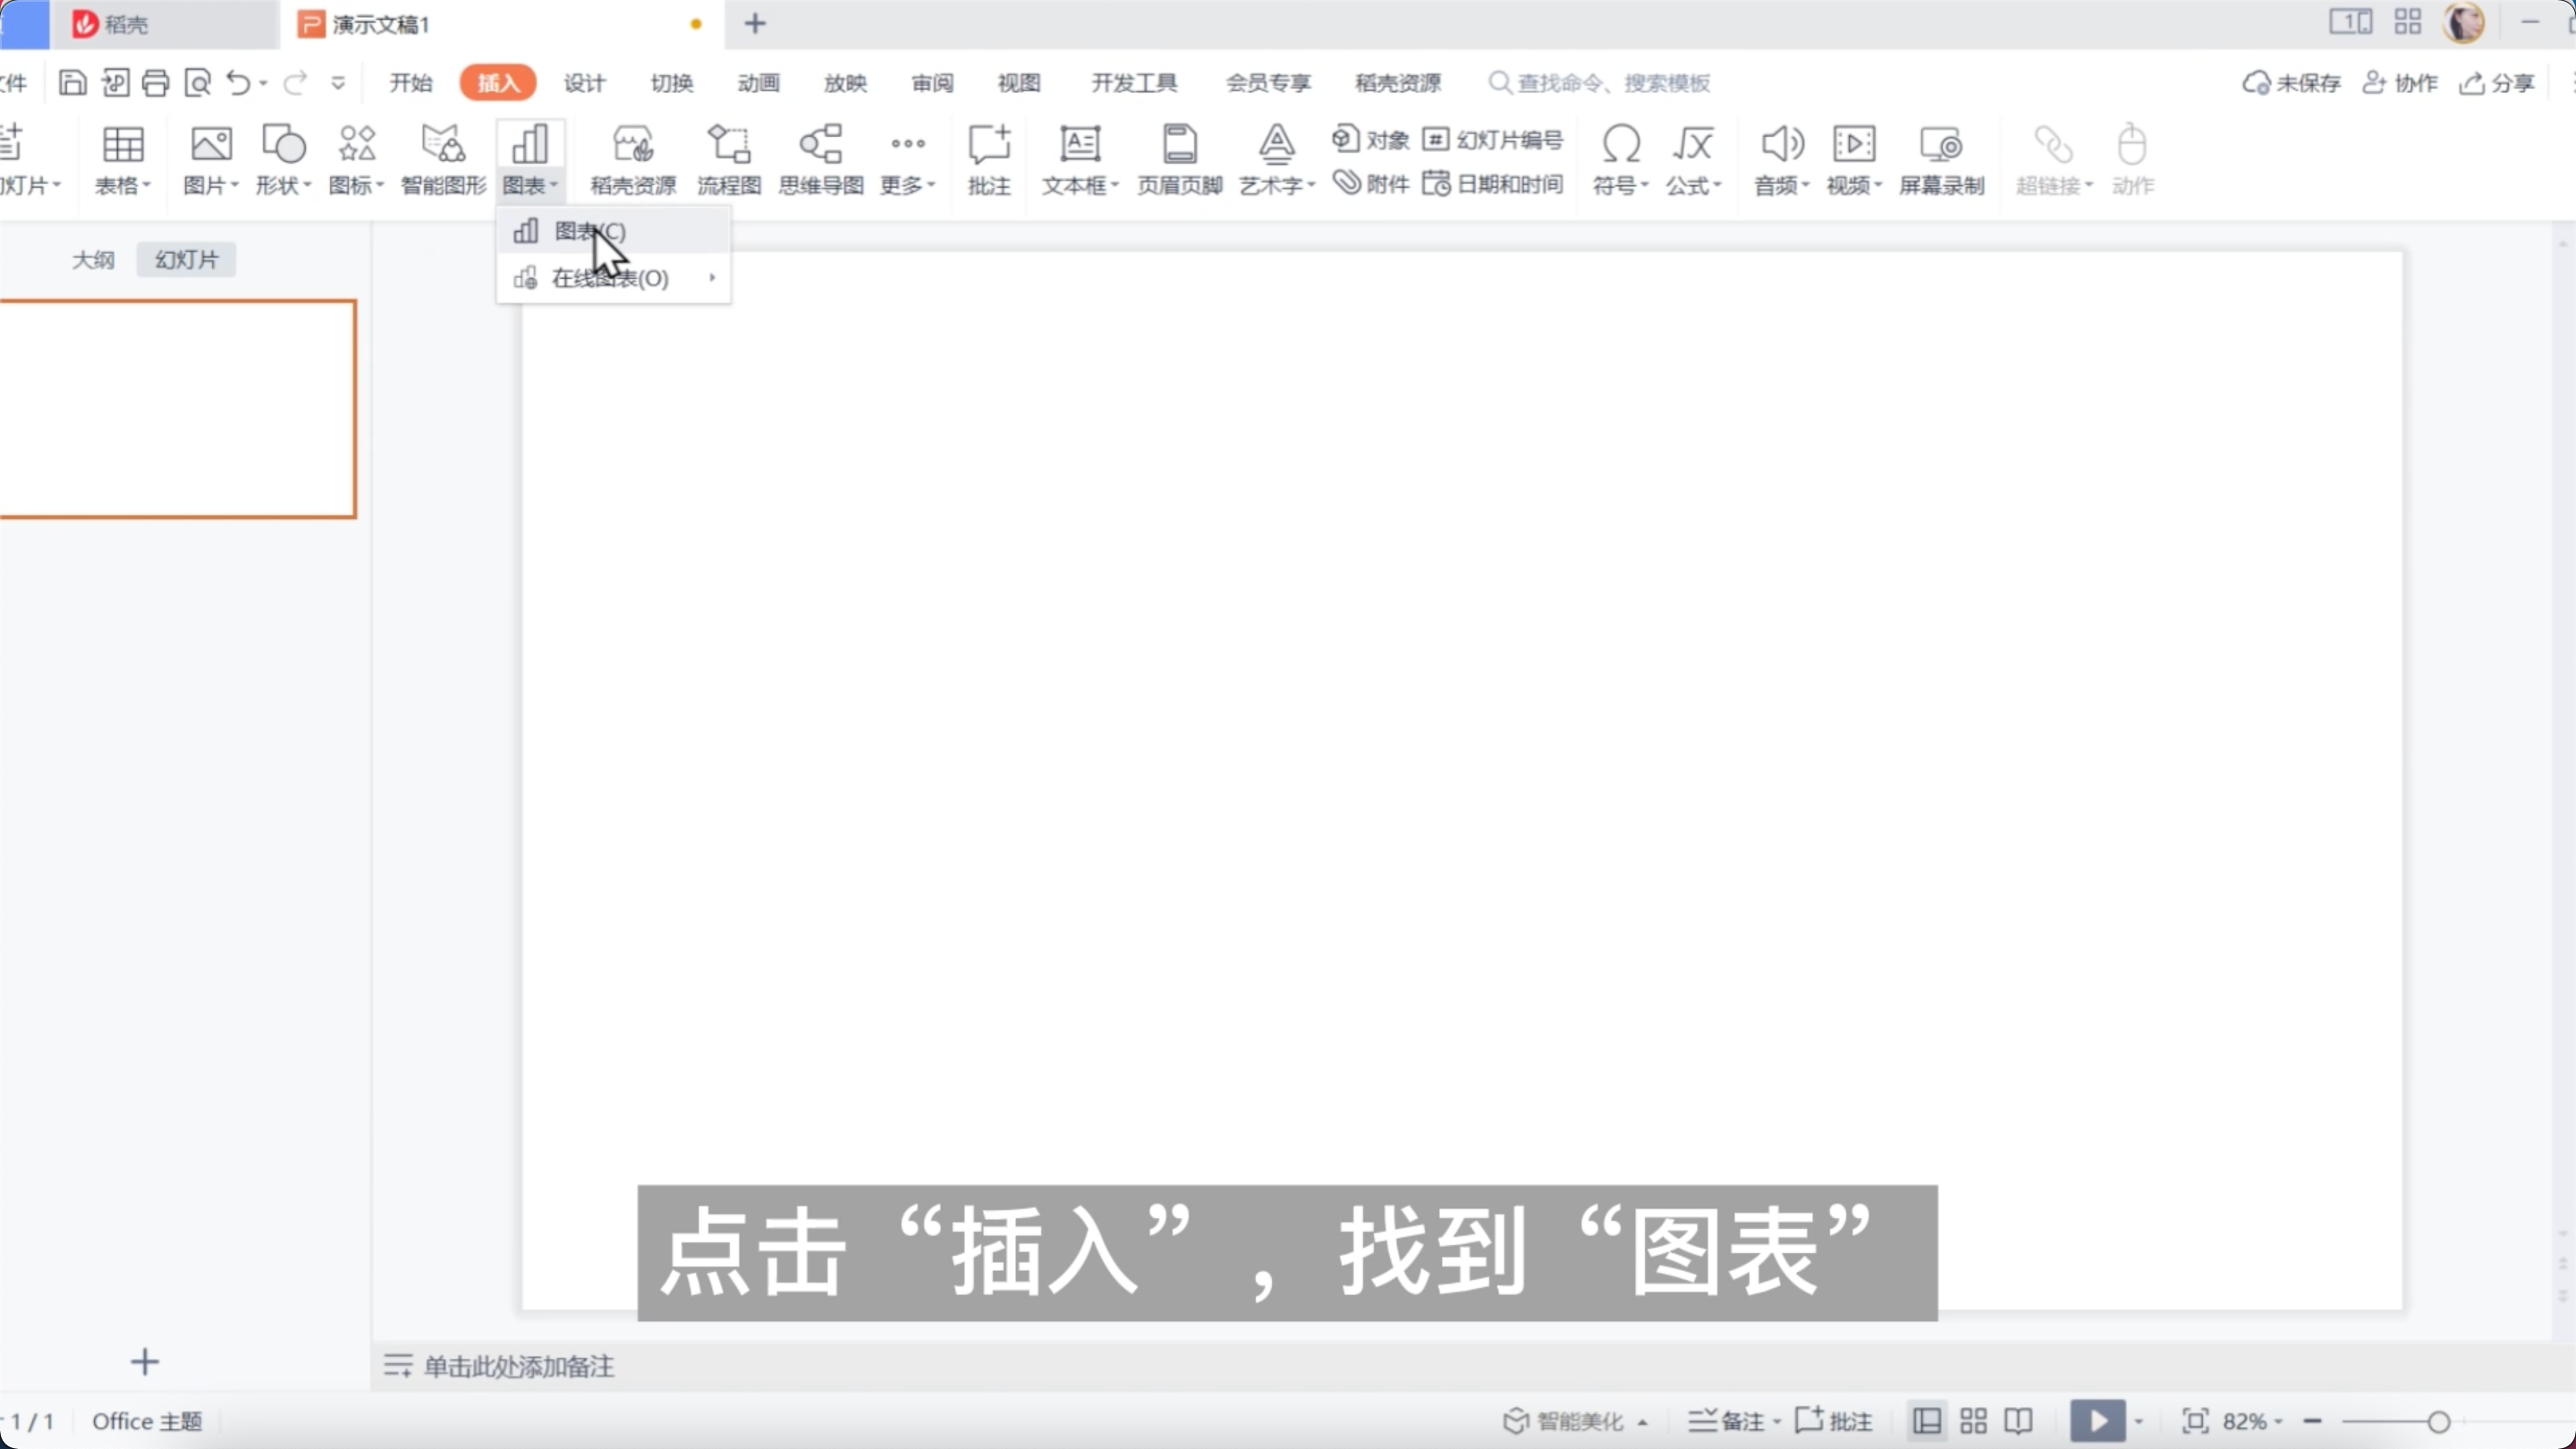Insert 音频 audio

coord(1782,159)
